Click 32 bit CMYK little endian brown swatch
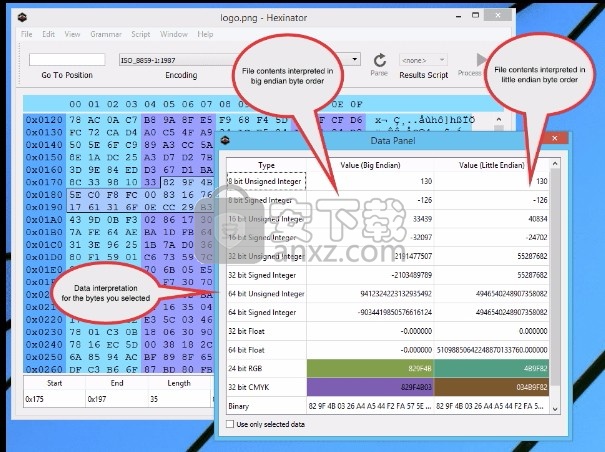605x452 pixels. [x=492, y=387]
